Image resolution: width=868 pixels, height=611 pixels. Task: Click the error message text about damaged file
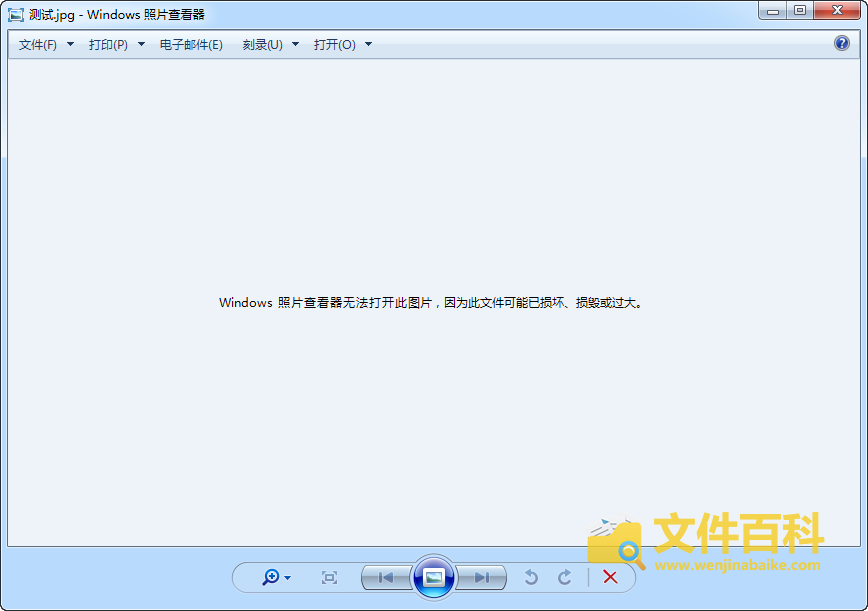tap(431, 303)
